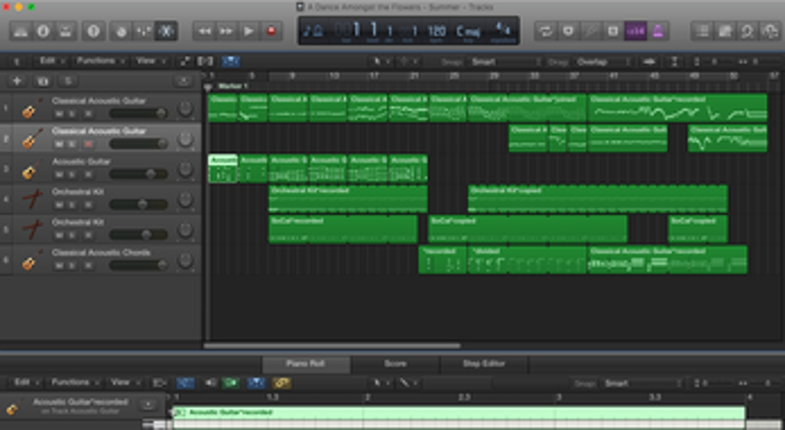Image resolution: width=785 pixels, height=430 pixels.
Task: Toggle the Editors (scissors) button
Action: tap(166, 32)
